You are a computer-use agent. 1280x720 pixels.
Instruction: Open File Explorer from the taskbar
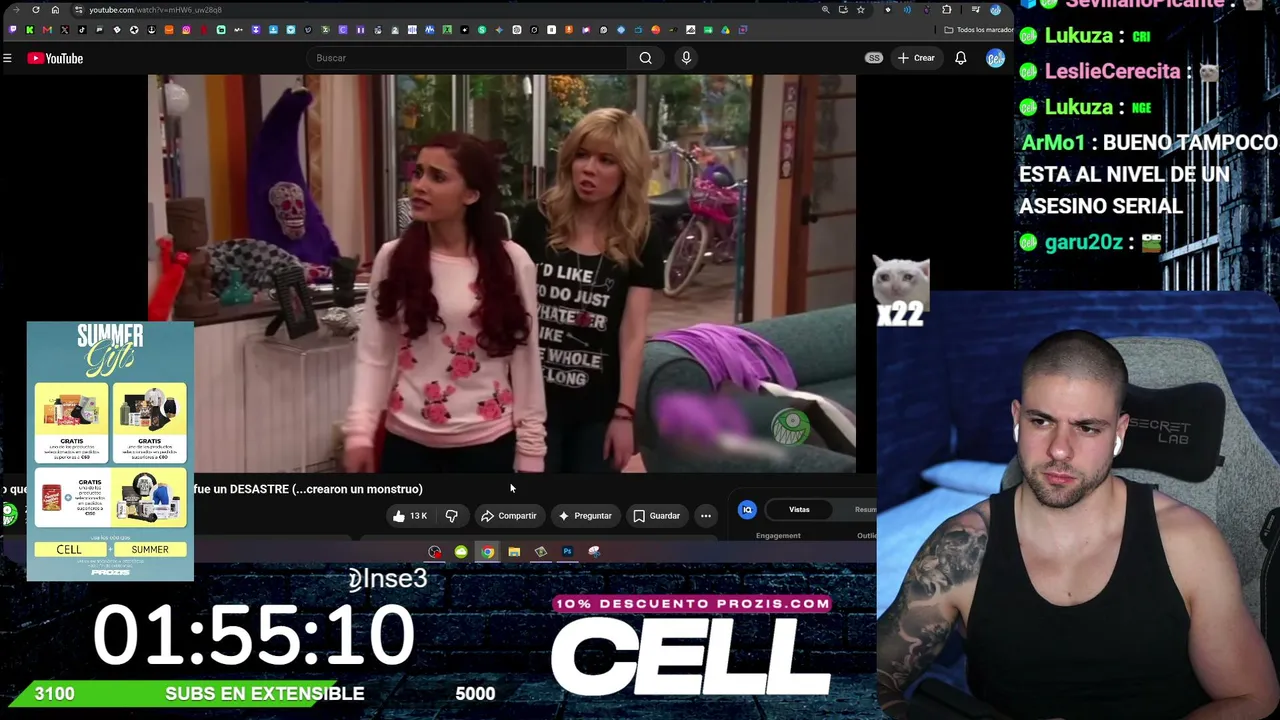click(x=514, y=552)
